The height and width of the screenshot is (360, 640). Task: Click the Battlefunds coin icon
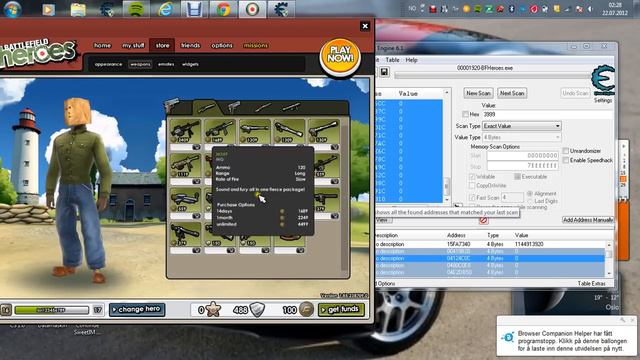coord(306,310)
